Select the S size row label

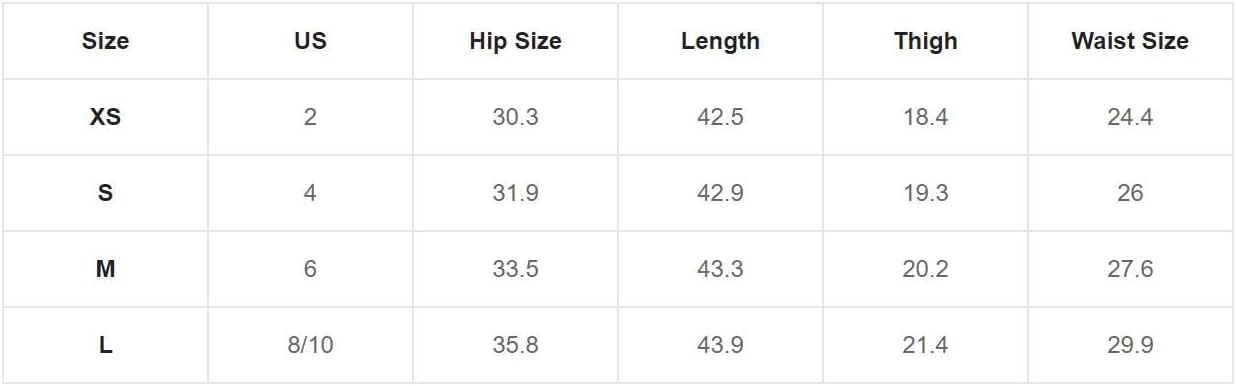pyautogui.click(x=105, y=193)
